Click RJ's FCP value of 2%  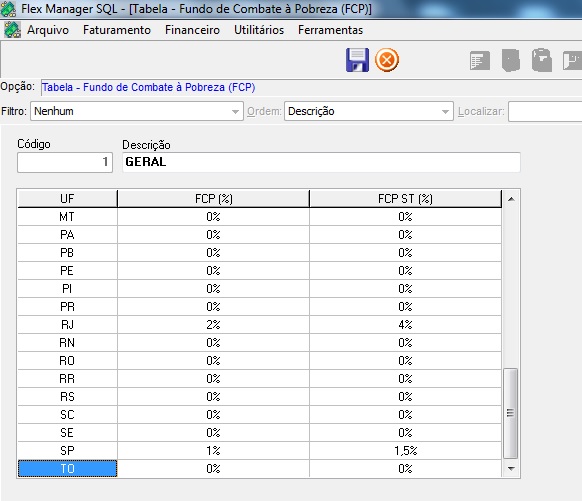213,325
